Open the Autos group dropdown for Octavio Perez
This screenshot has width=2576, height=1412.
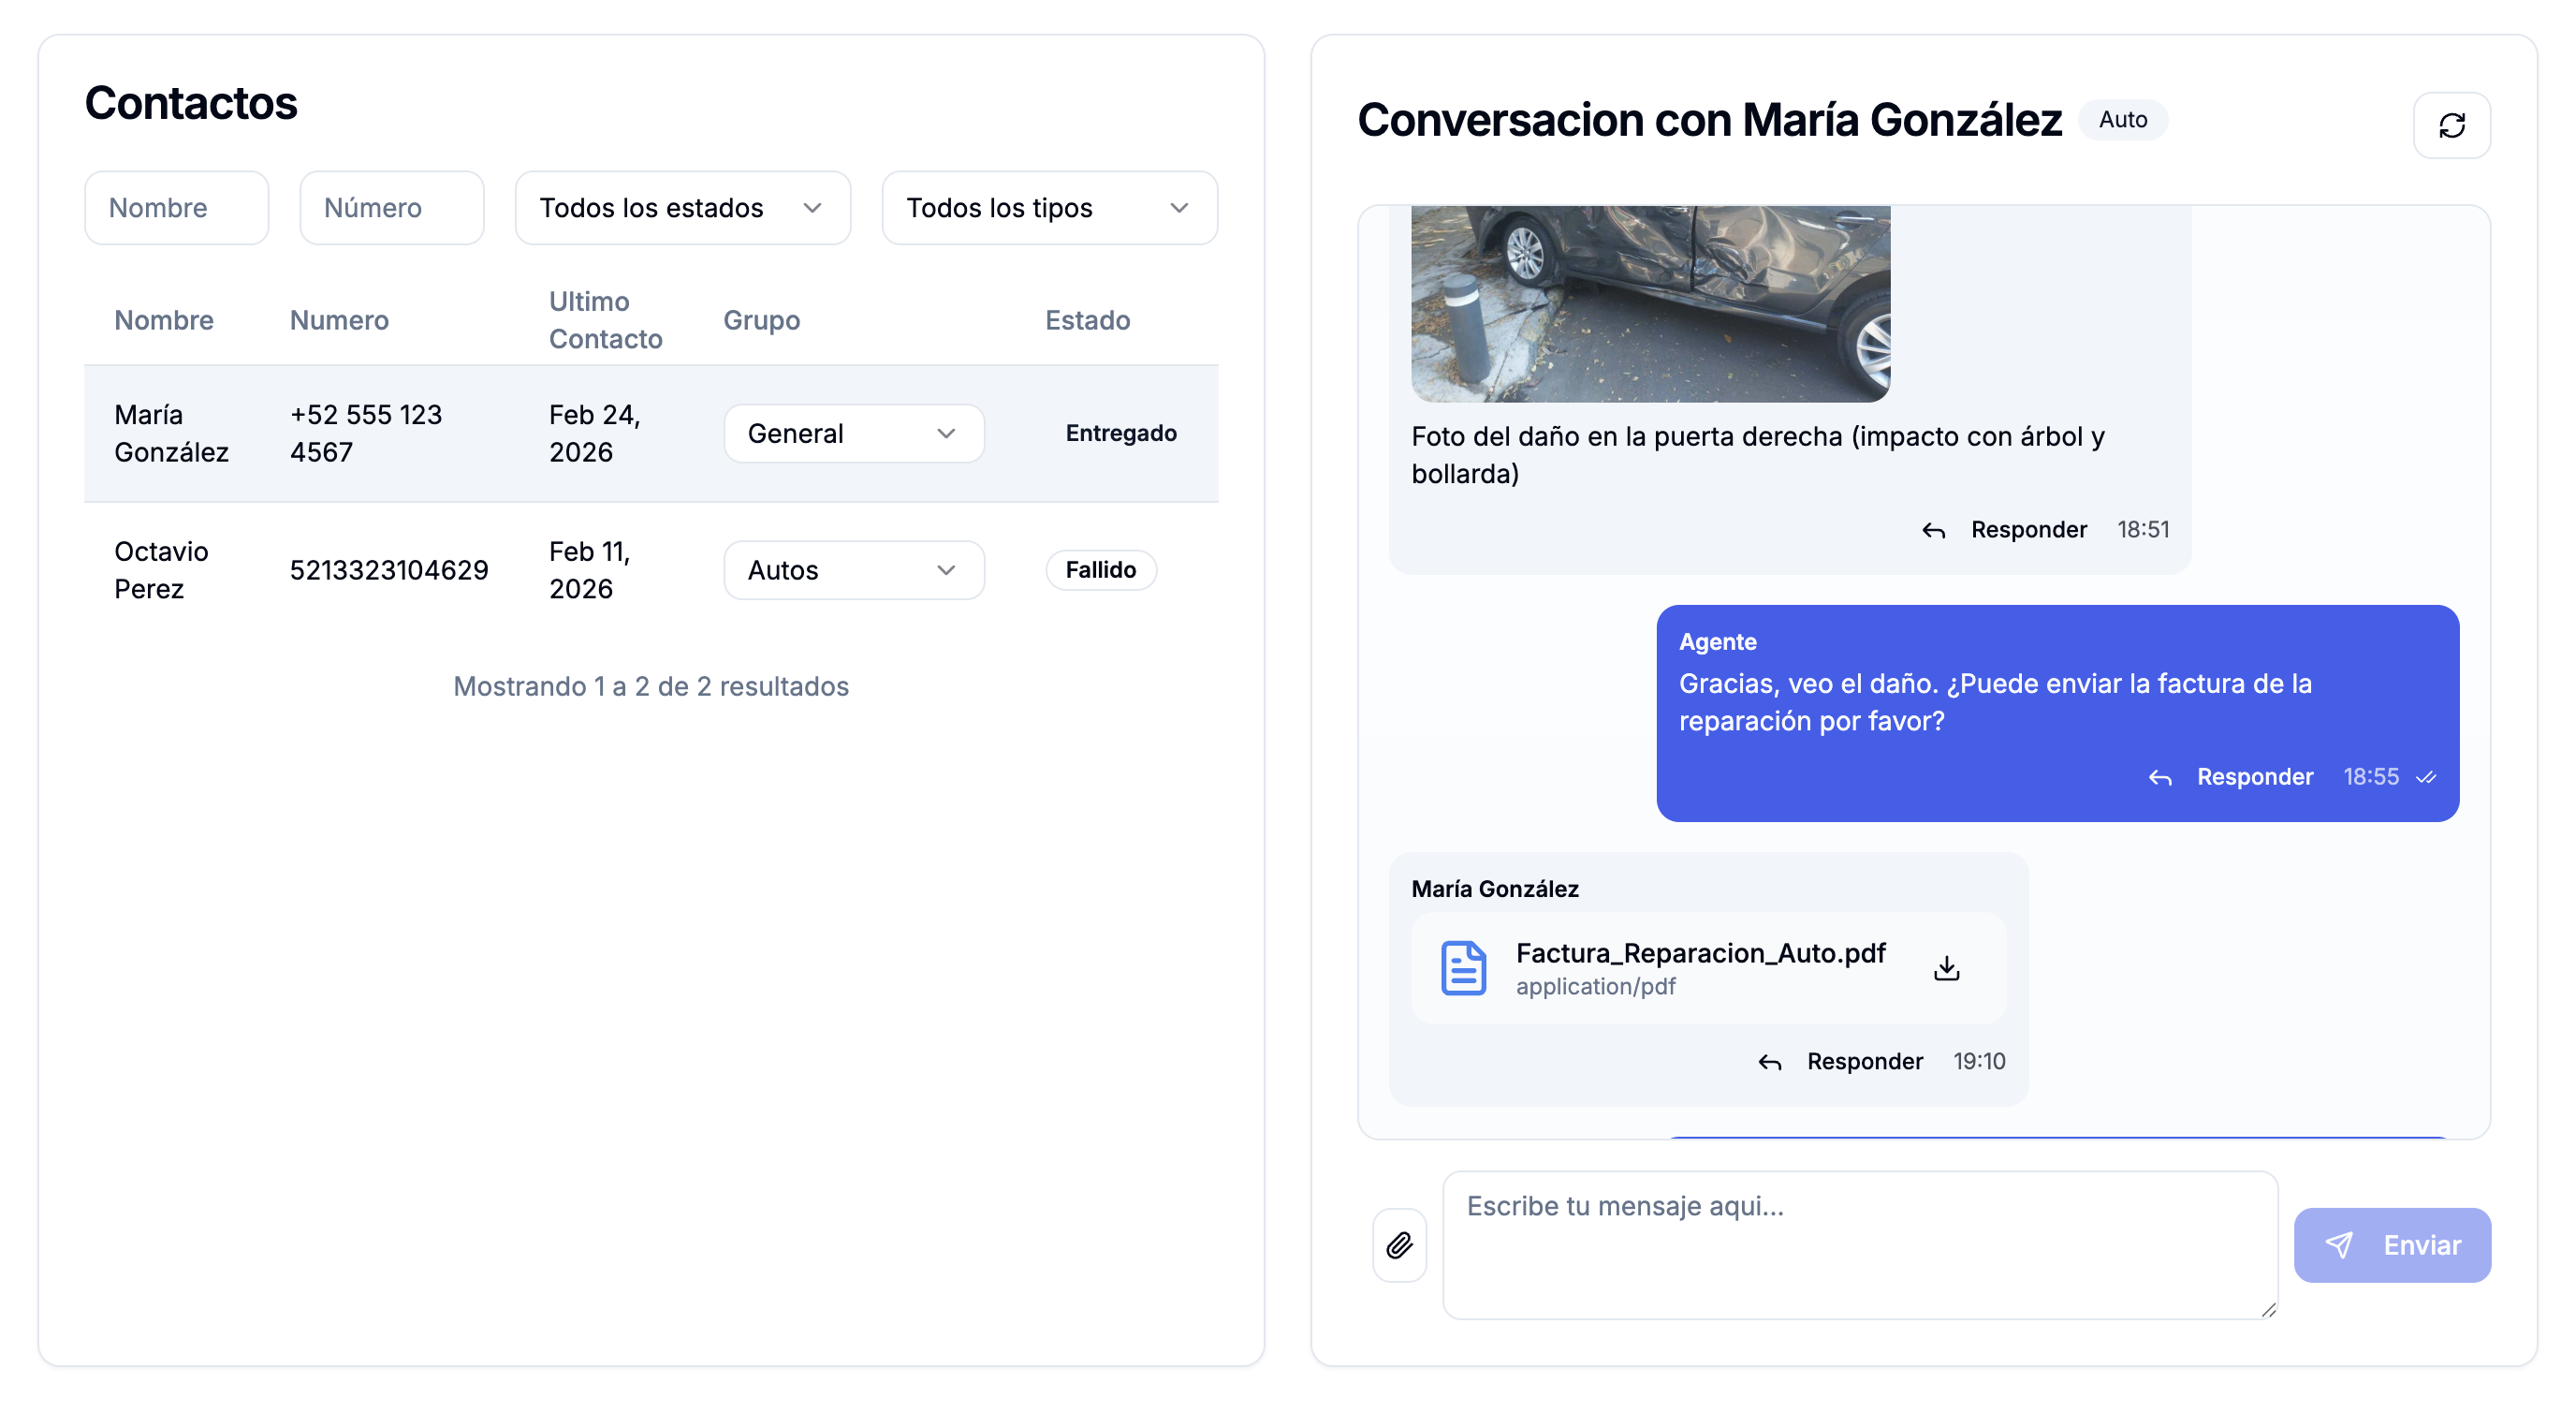pyautogui.click(x=853, y=569)
